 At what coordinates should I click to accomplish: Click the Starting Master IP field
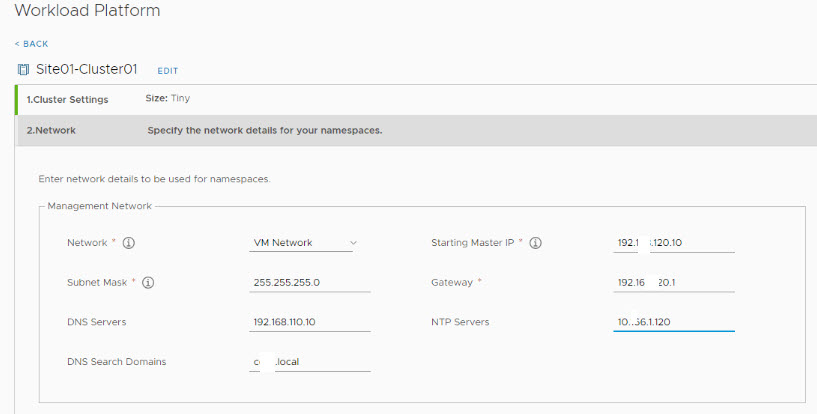[x=674, y=243]
